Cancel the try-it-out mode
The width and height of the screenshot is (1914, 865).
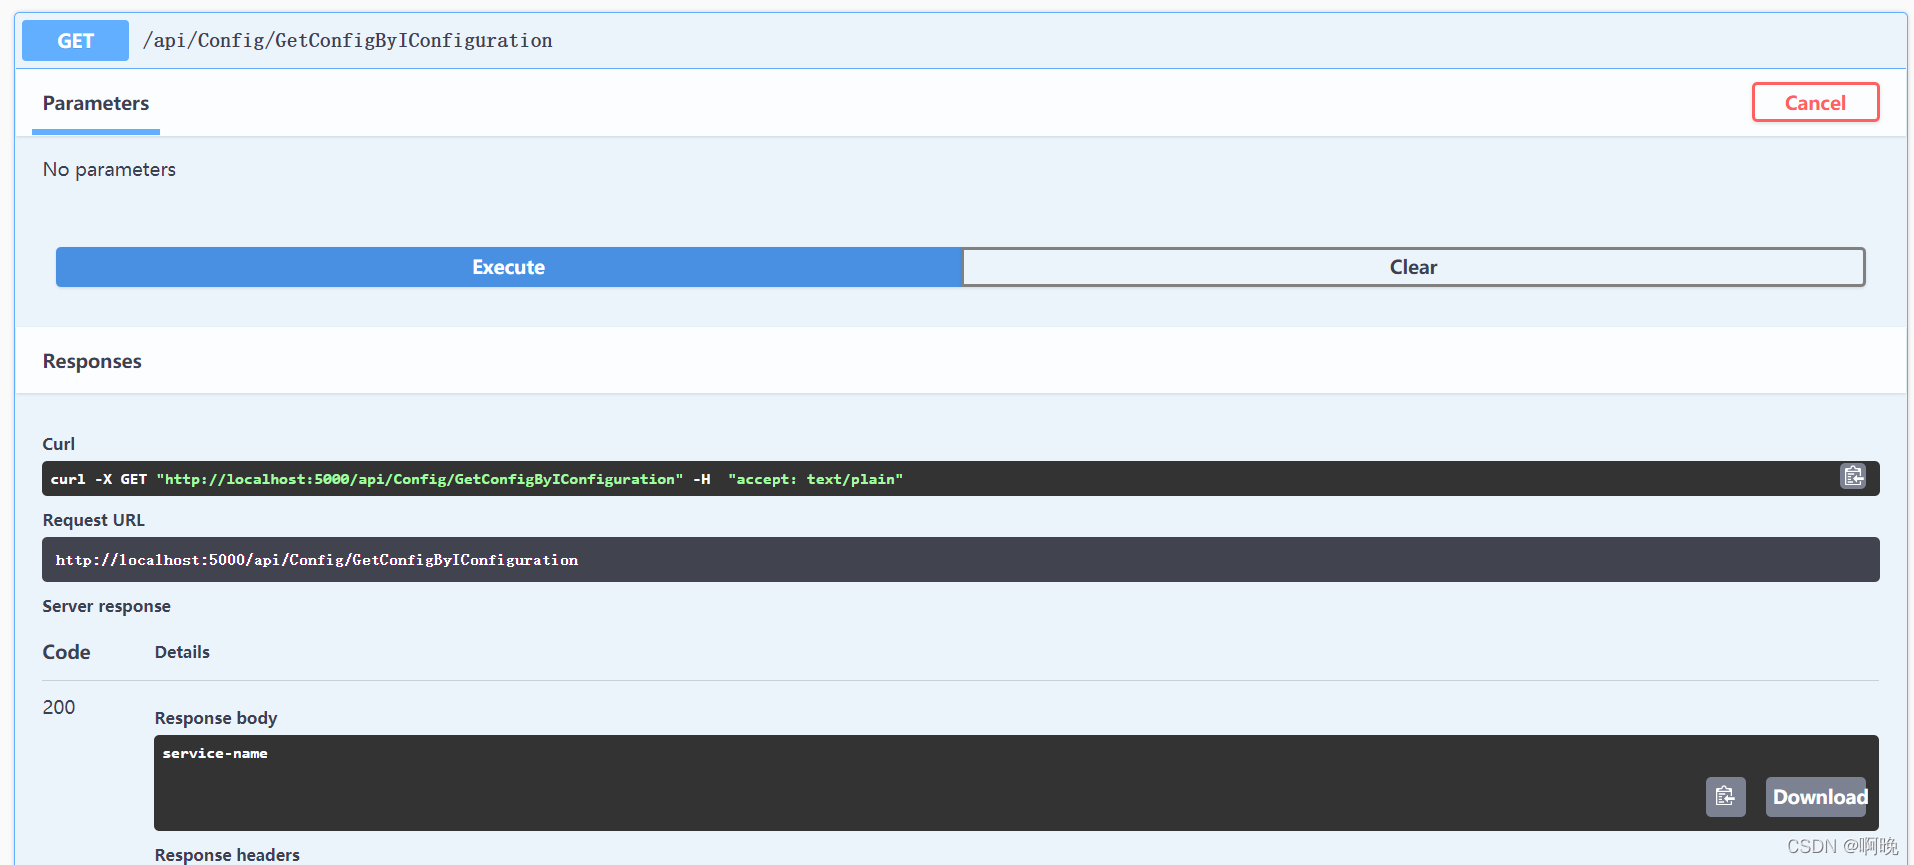click(x=1815, y=102)
